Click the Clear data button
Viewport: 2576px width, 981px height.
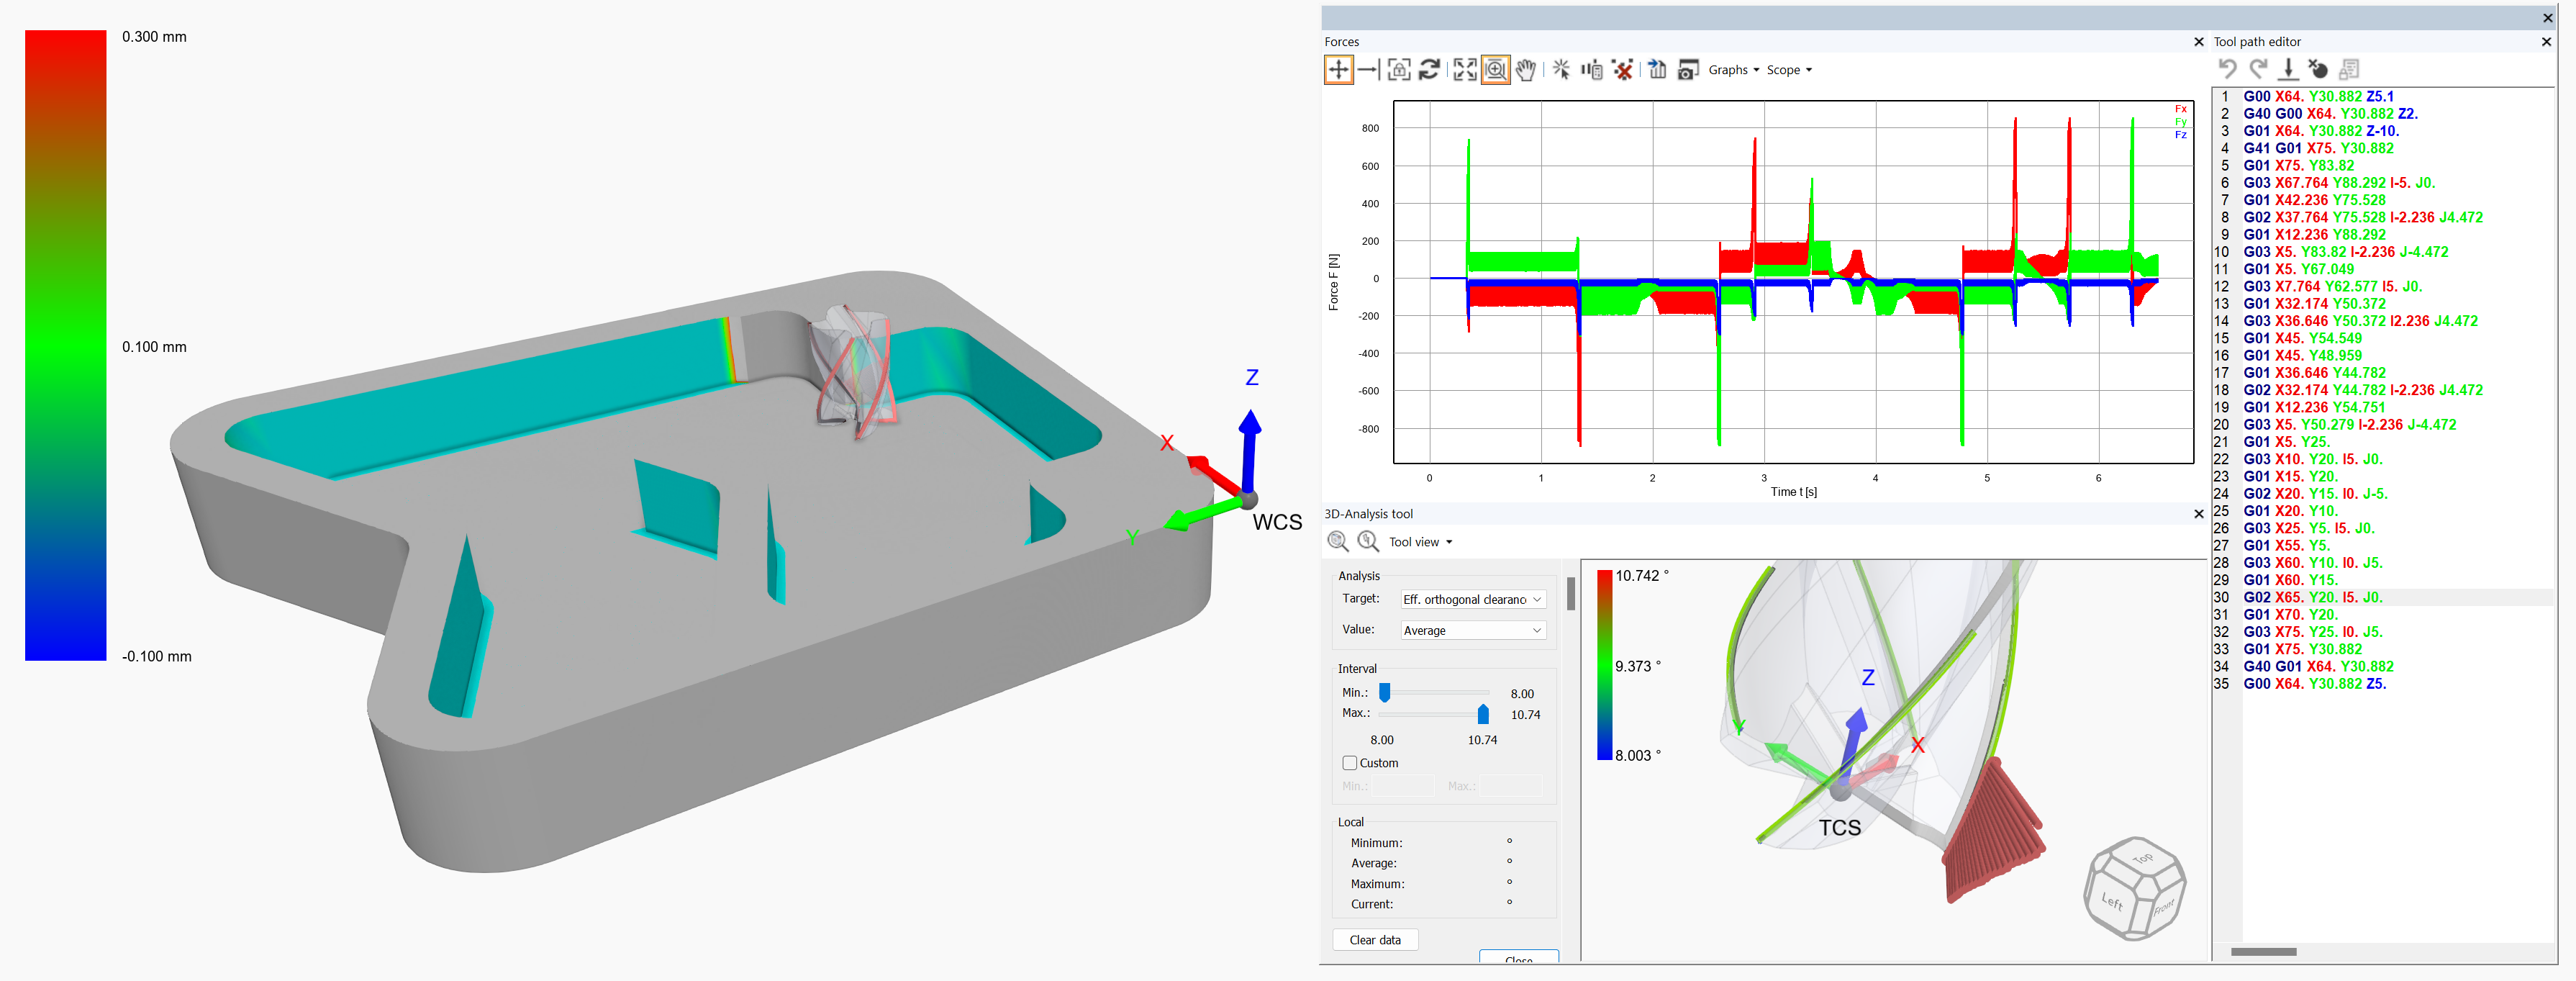[x=1375, y=940]
